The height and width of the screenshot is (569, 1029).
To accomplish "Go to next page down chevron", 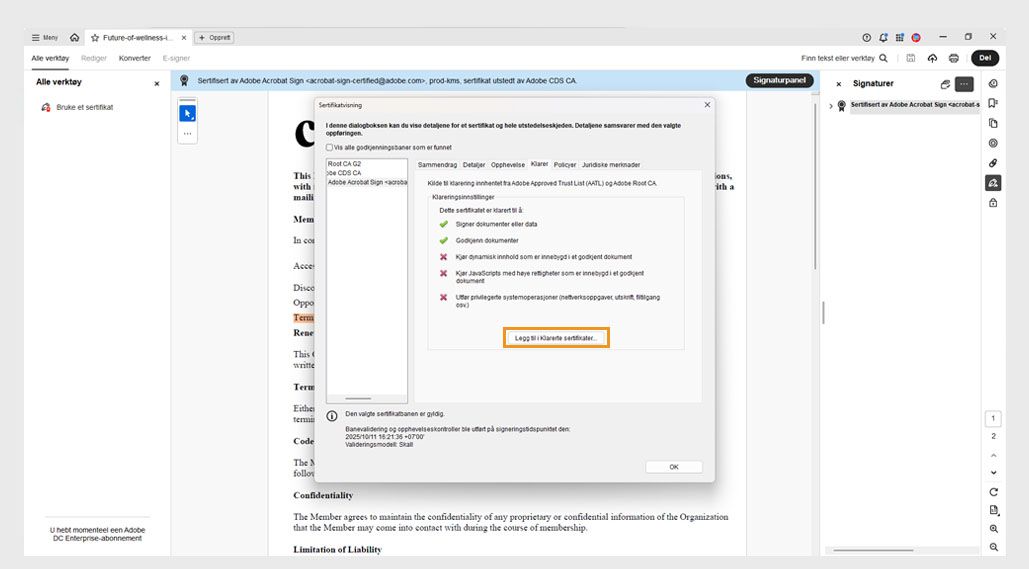I will tap(993, 473).
